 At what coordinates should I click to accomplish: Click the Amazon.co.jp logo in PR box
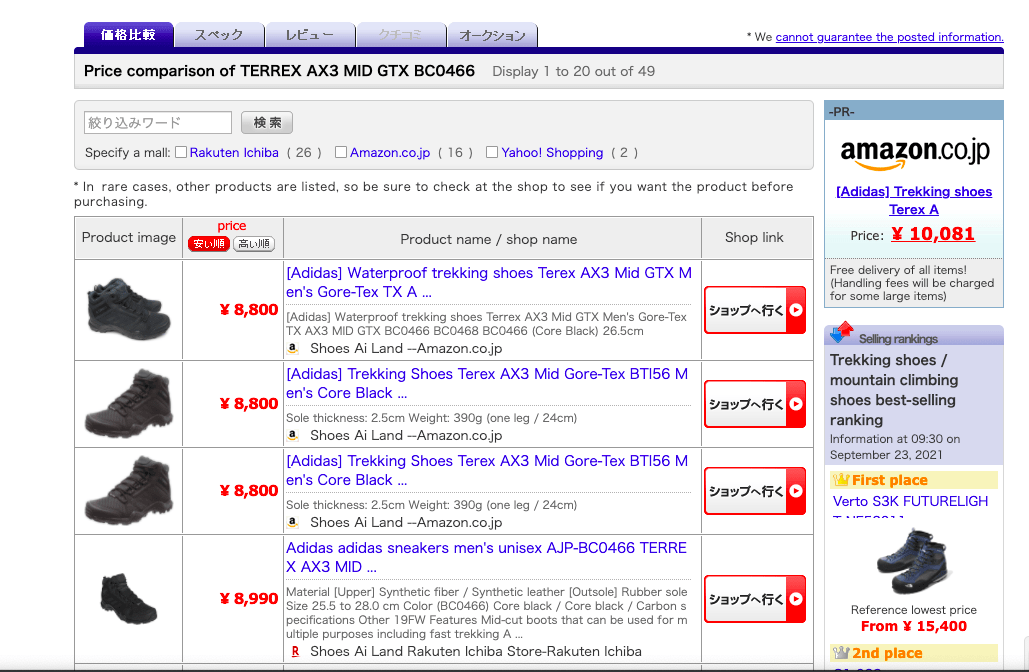[x=914, y=152]
